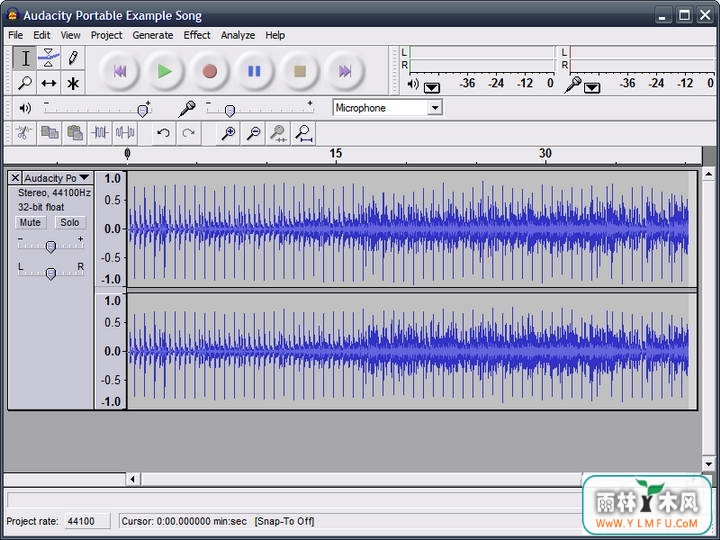This screenshot has height=540, width=720.
Task: Click Silence selection icon
Action: click(x=125, y=133)
